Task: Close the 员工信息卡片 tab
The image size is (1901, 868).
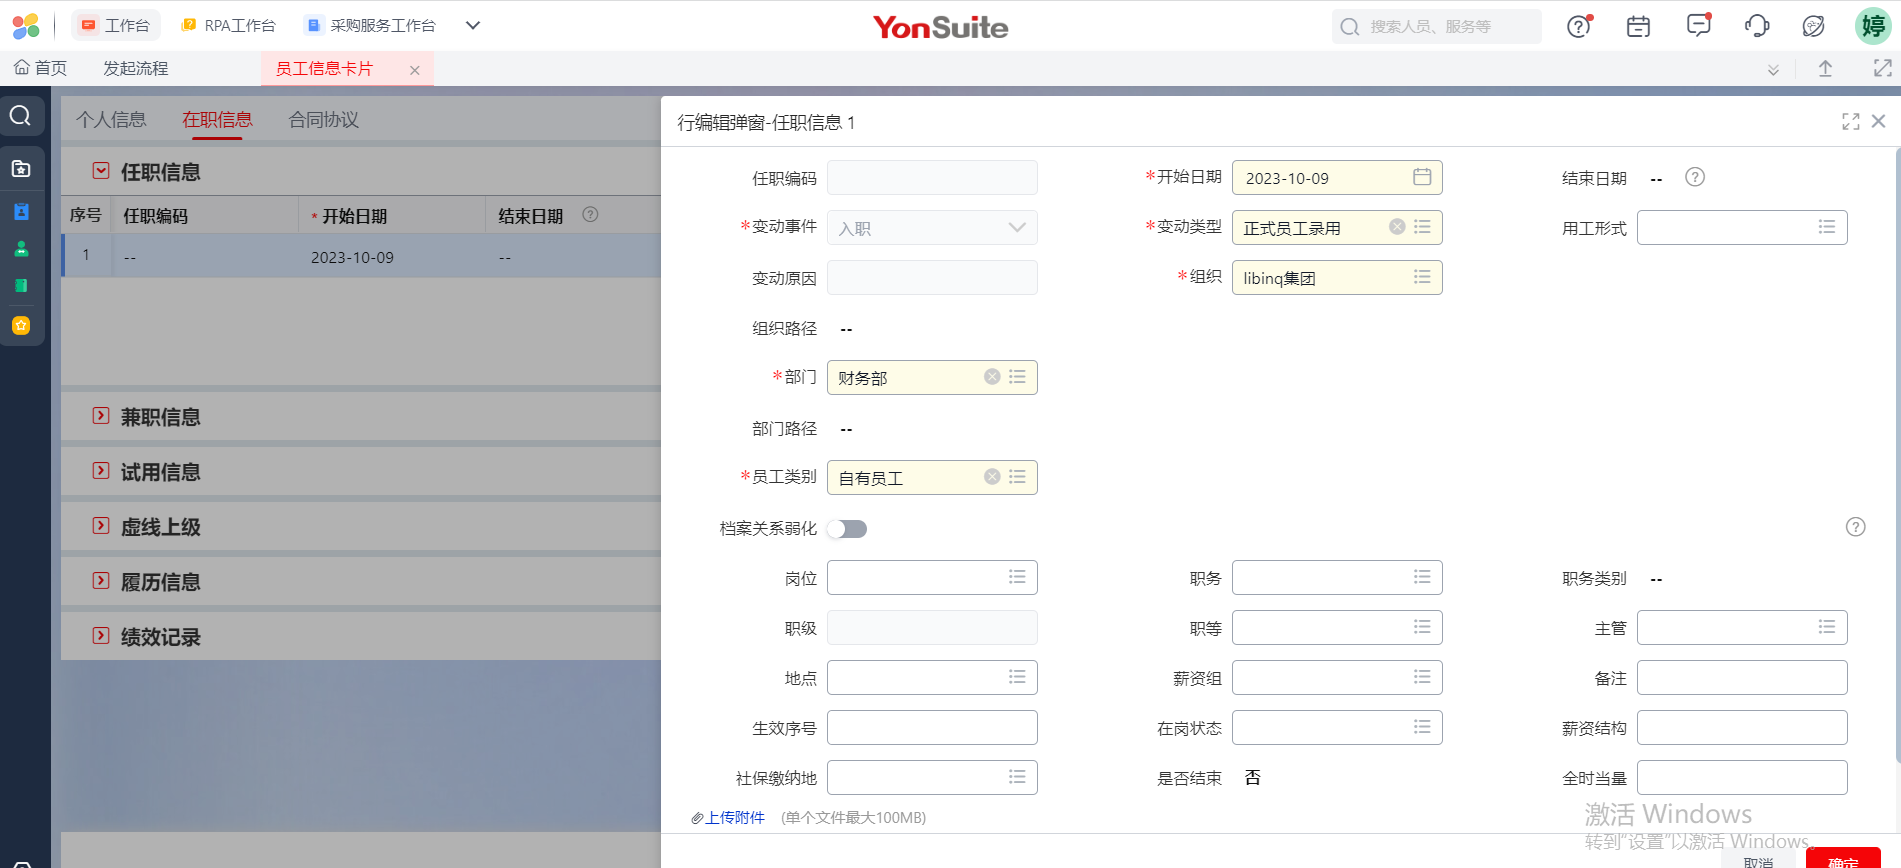Action: [x=414, y=70]
